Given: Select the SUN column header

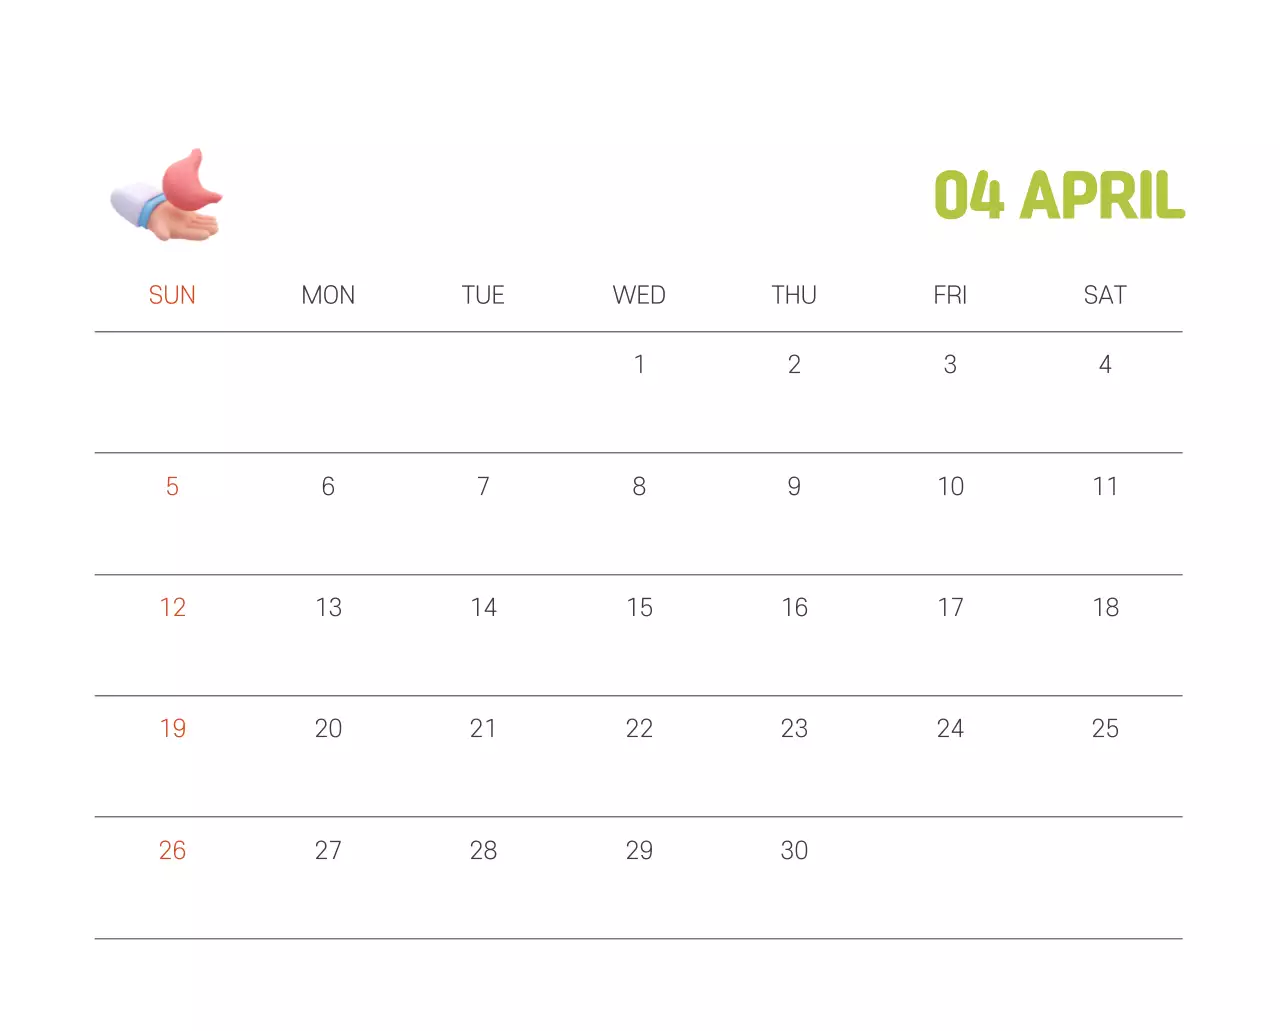Looking at the screenshot, I should (x=172, y=295).
